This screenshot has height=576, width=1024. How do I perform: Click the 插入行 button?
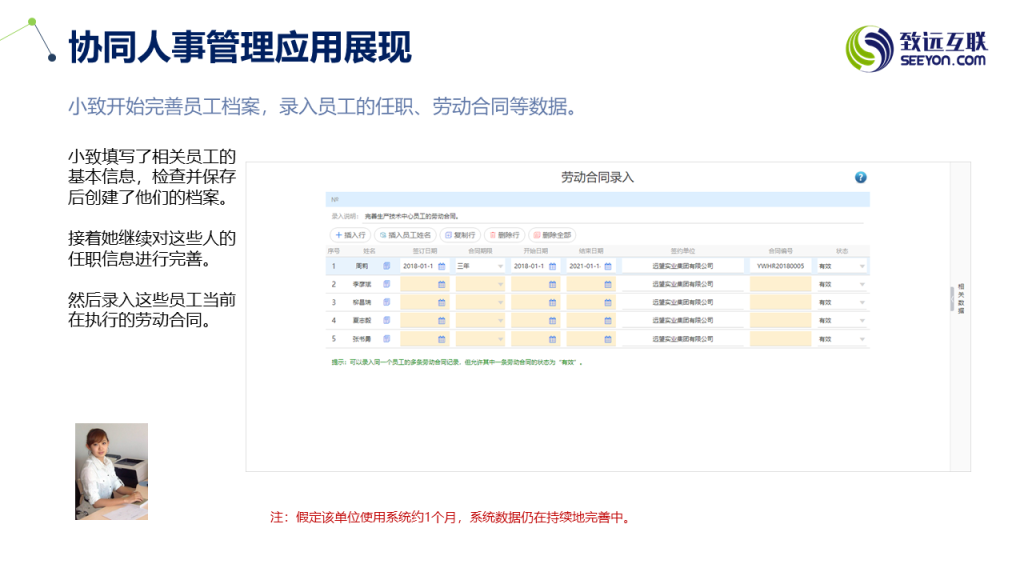350,234
